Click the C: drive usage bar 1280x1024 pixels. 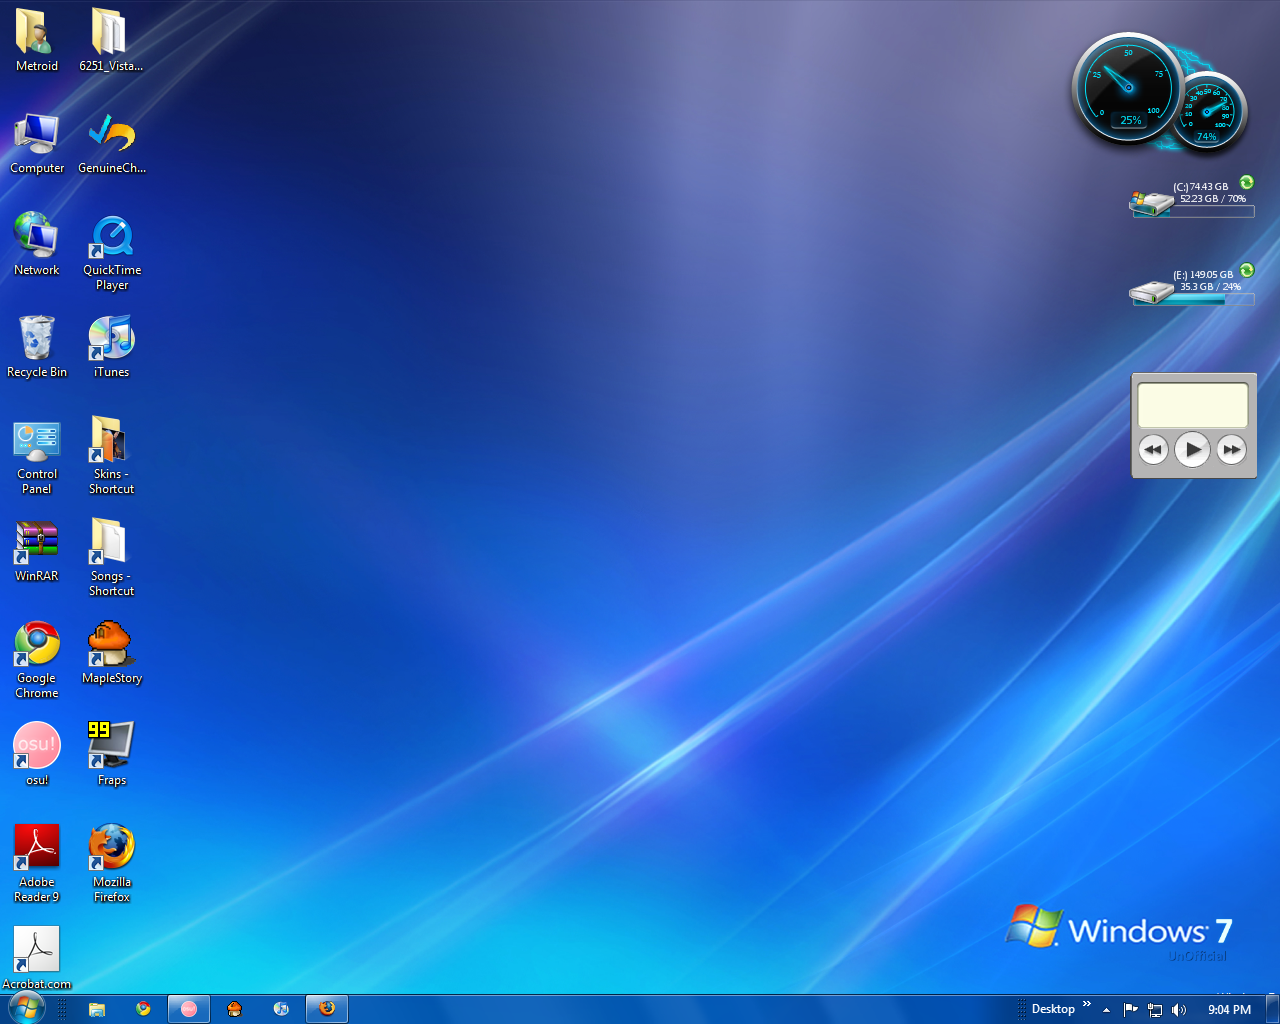(1193, 211)
